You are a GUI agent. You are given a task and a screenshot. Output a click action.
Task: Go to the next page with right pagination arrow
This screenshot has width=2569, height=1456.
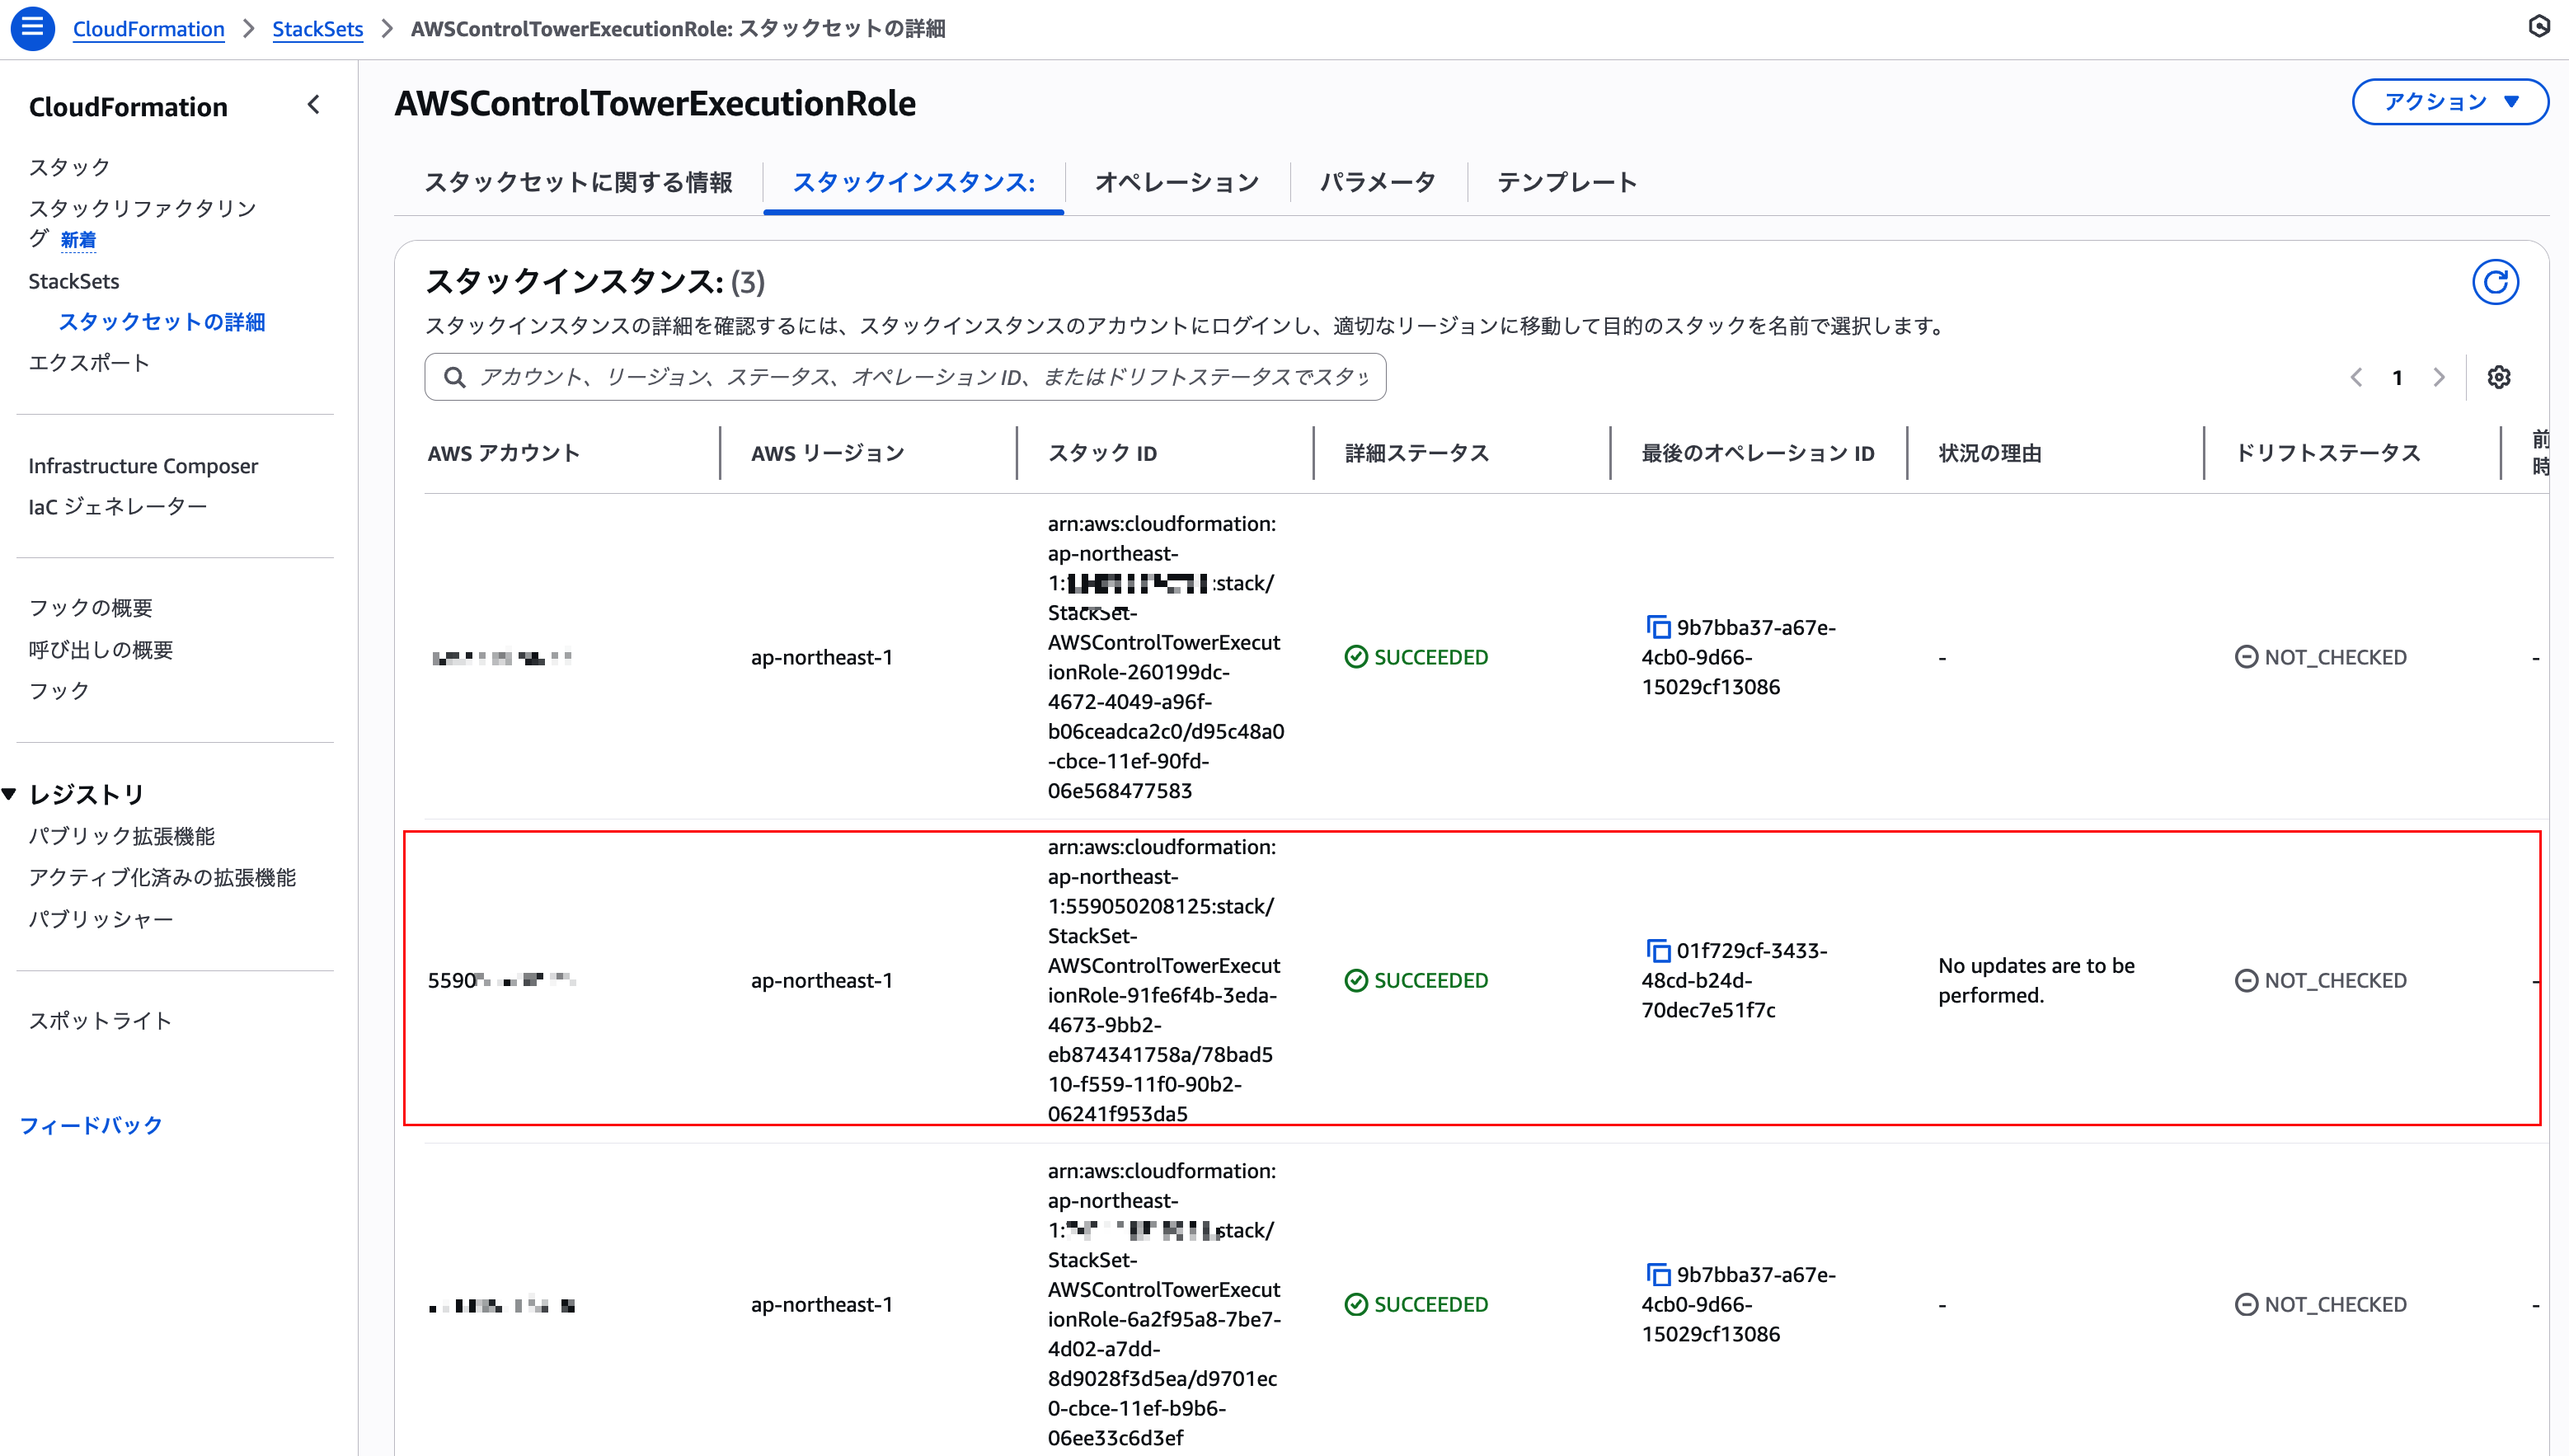[2440, 377]
